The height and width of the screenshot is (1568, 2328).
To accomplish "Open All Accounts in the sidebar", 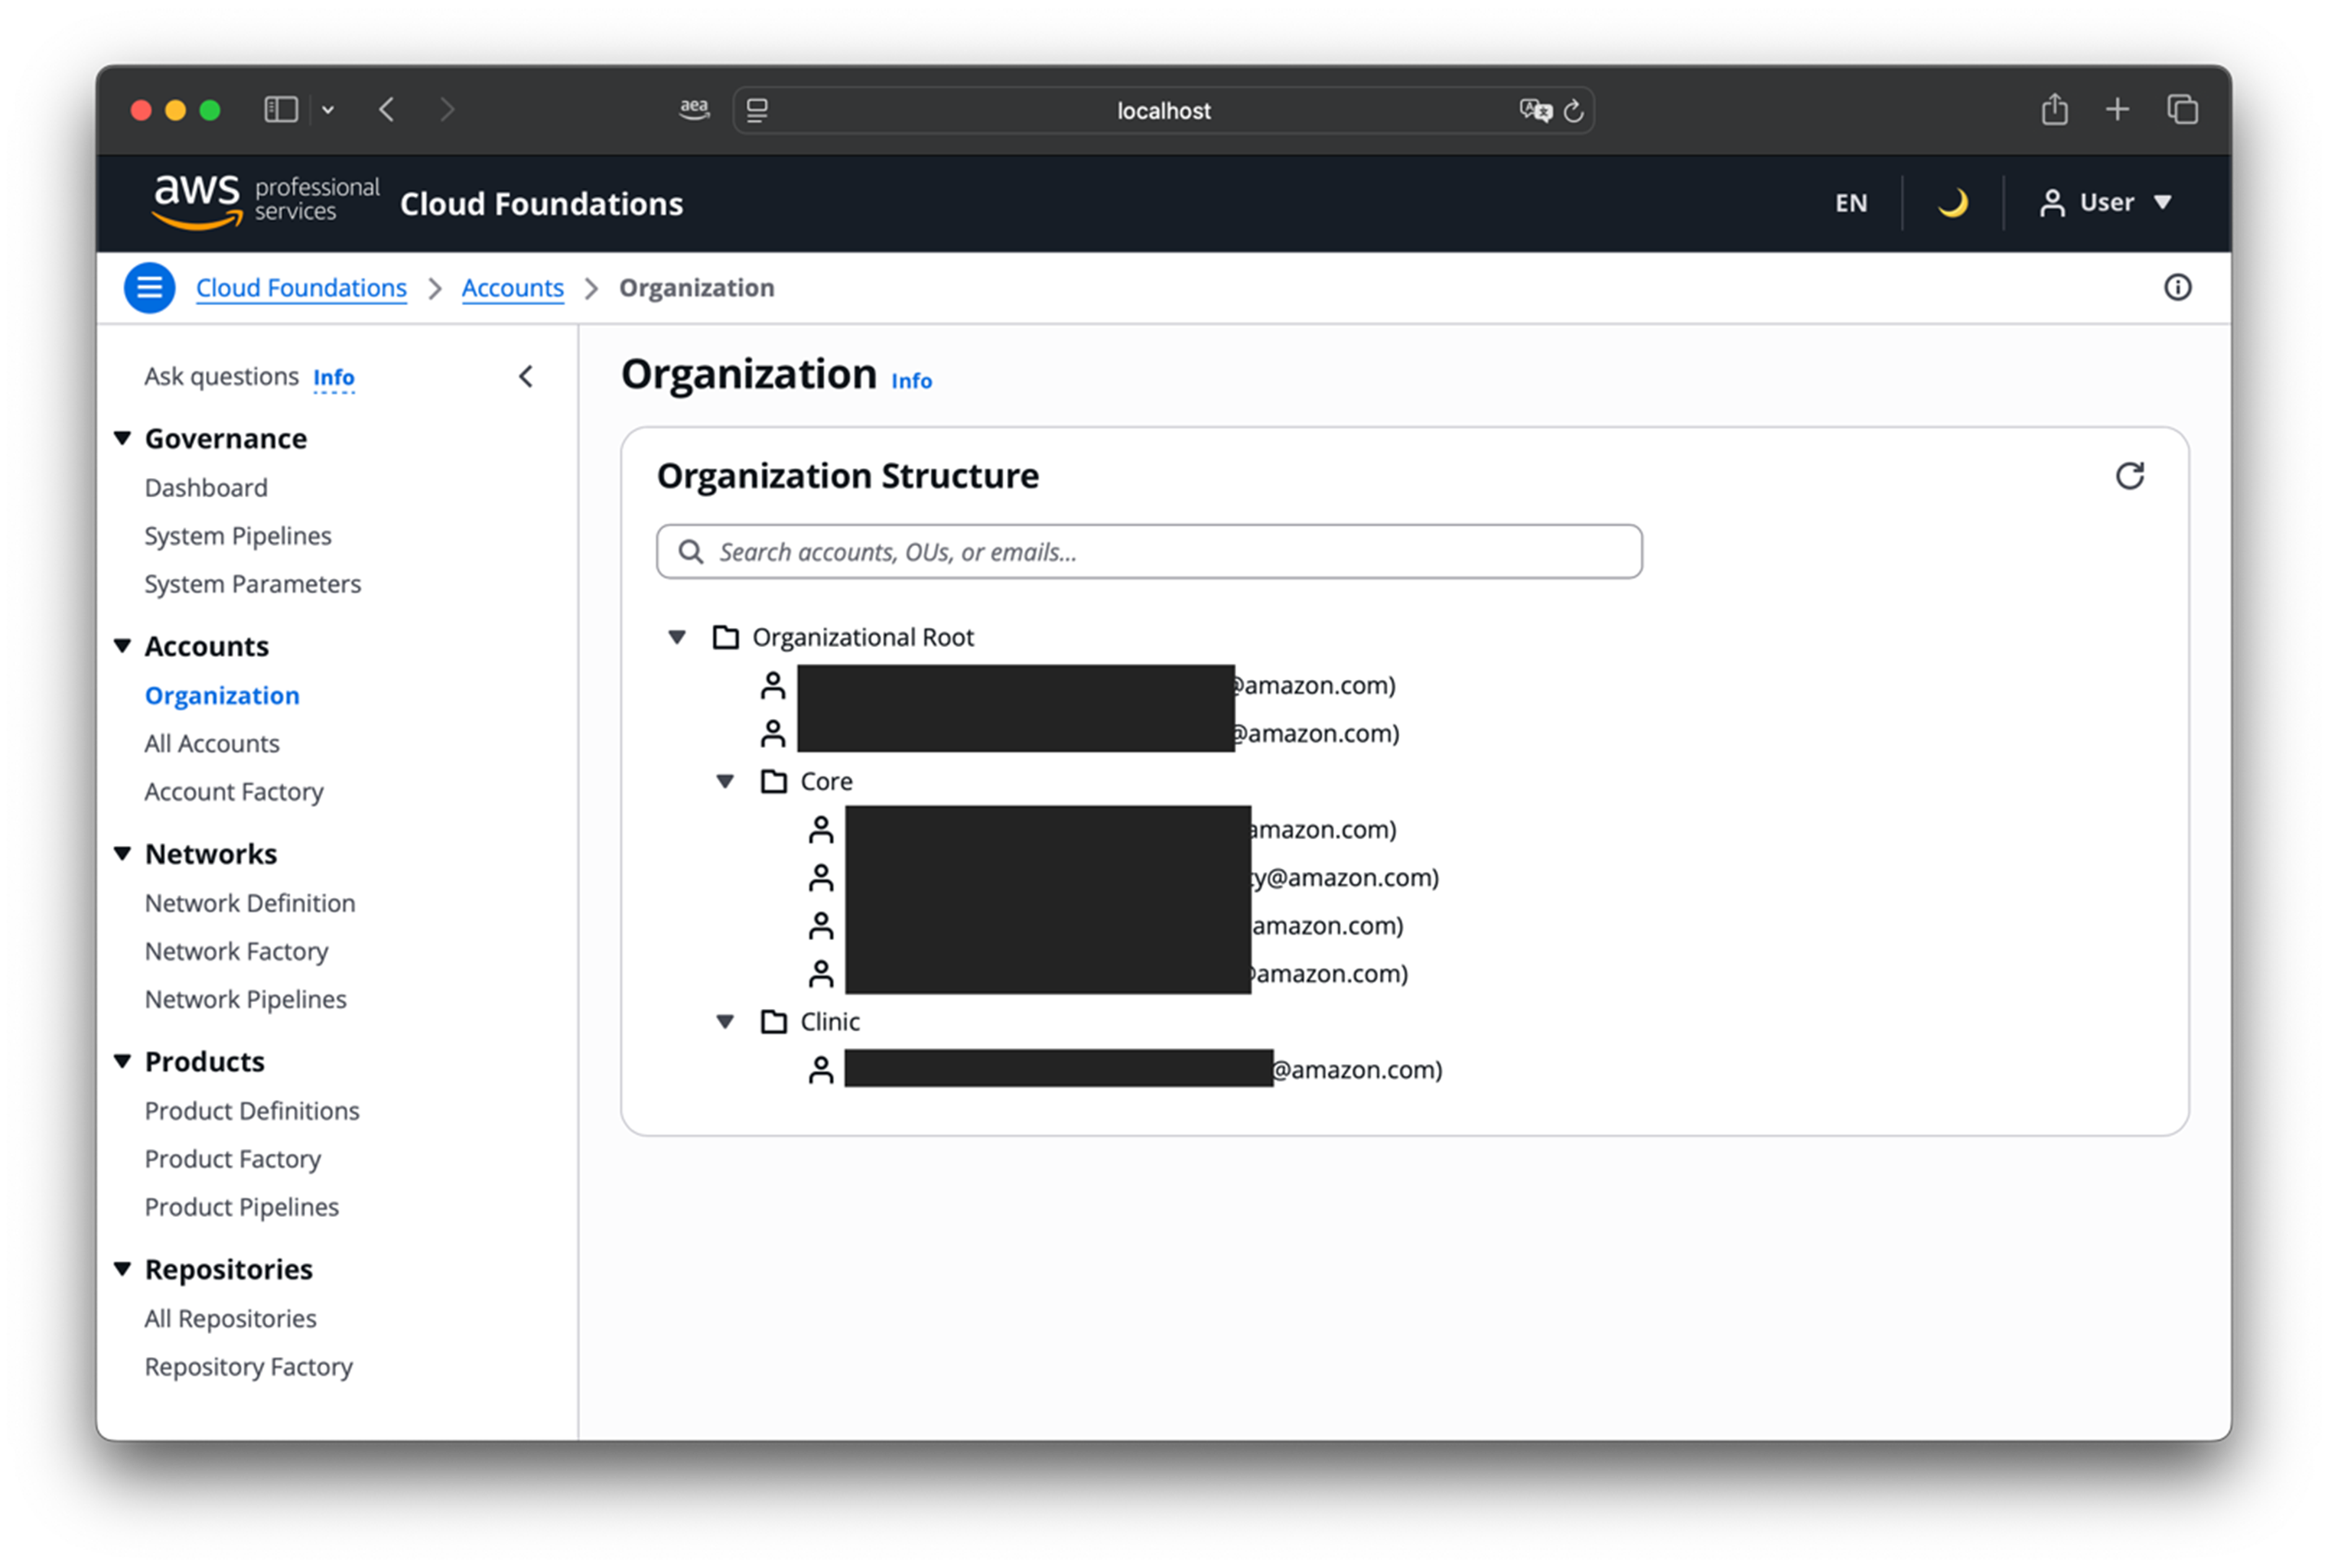I will pyautogui.click(x=212, y=743).
